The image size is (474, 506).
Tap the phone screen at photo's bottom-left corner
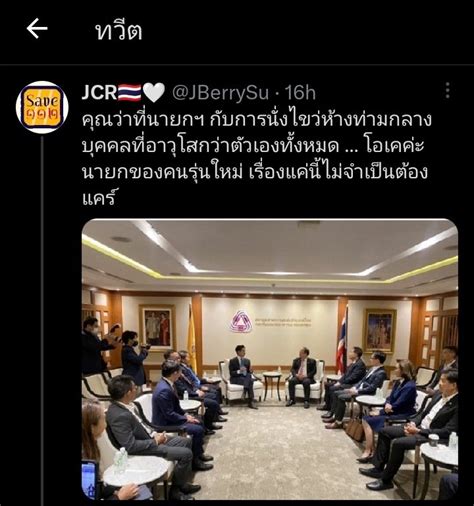pyautogui.click(x=89, y=479)
